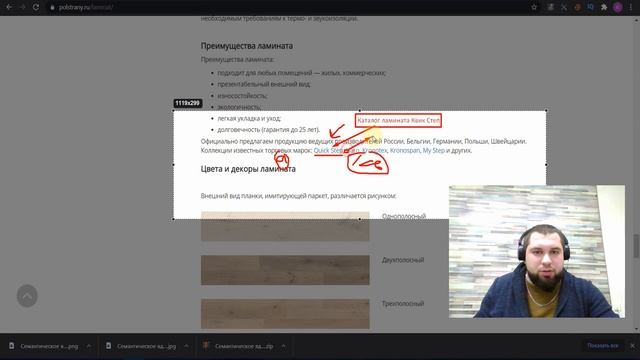This screenshot has width=640, height=360.
Task: Go back using the browser back arrow
Action: tap(9, 7)
